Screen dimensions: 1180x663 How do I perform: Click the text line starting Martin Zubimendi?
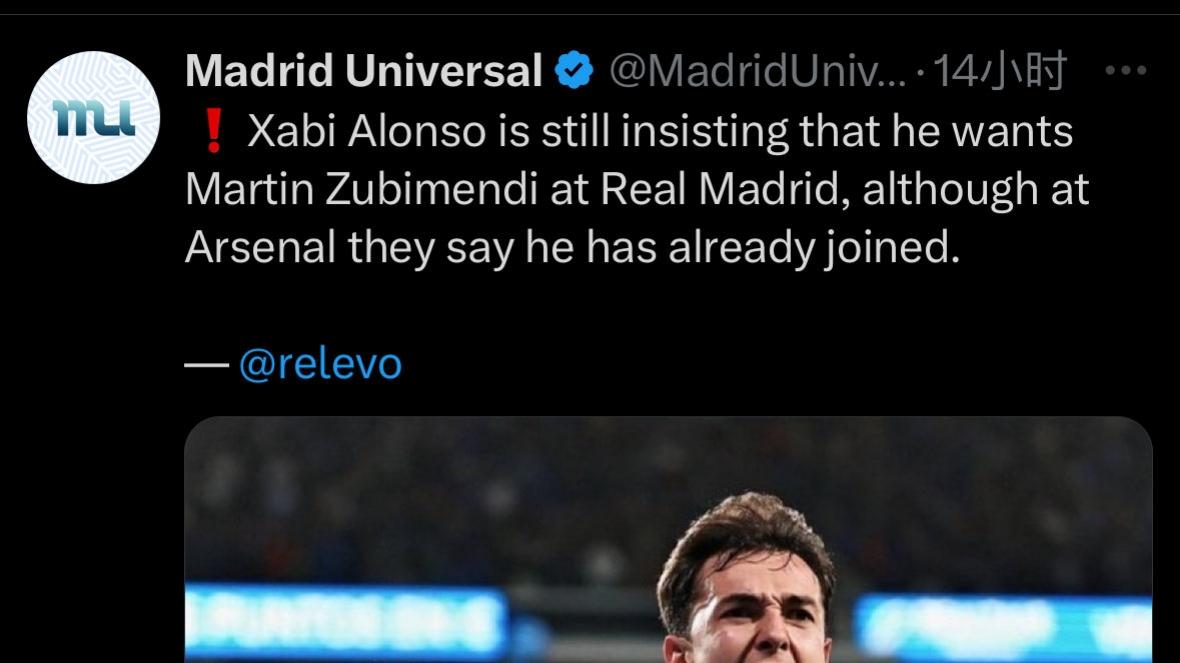point(637,189)
